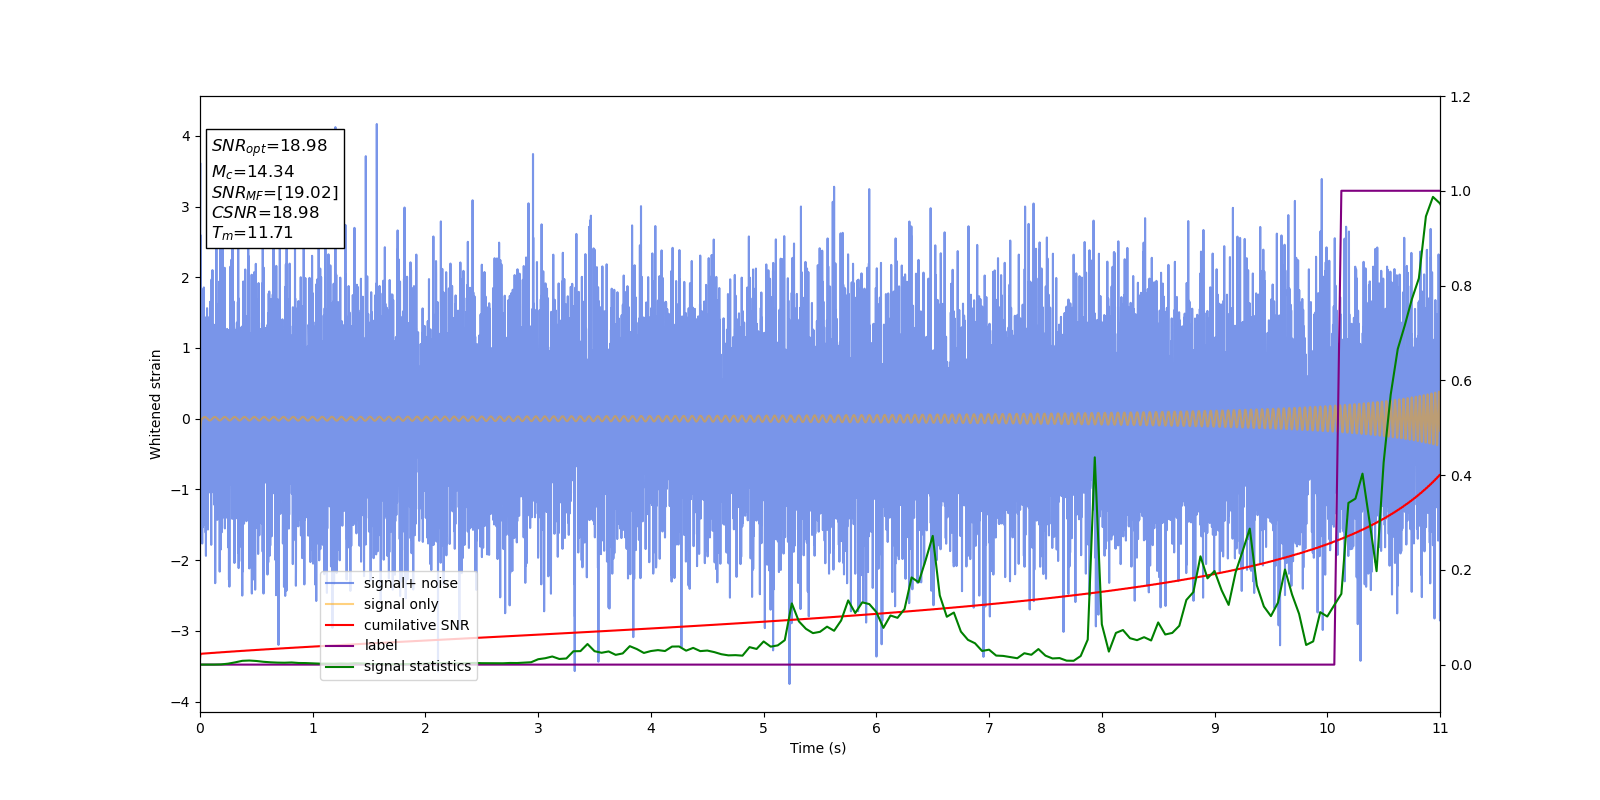Click right axis tick label 0.6

tap(1460, 381)
